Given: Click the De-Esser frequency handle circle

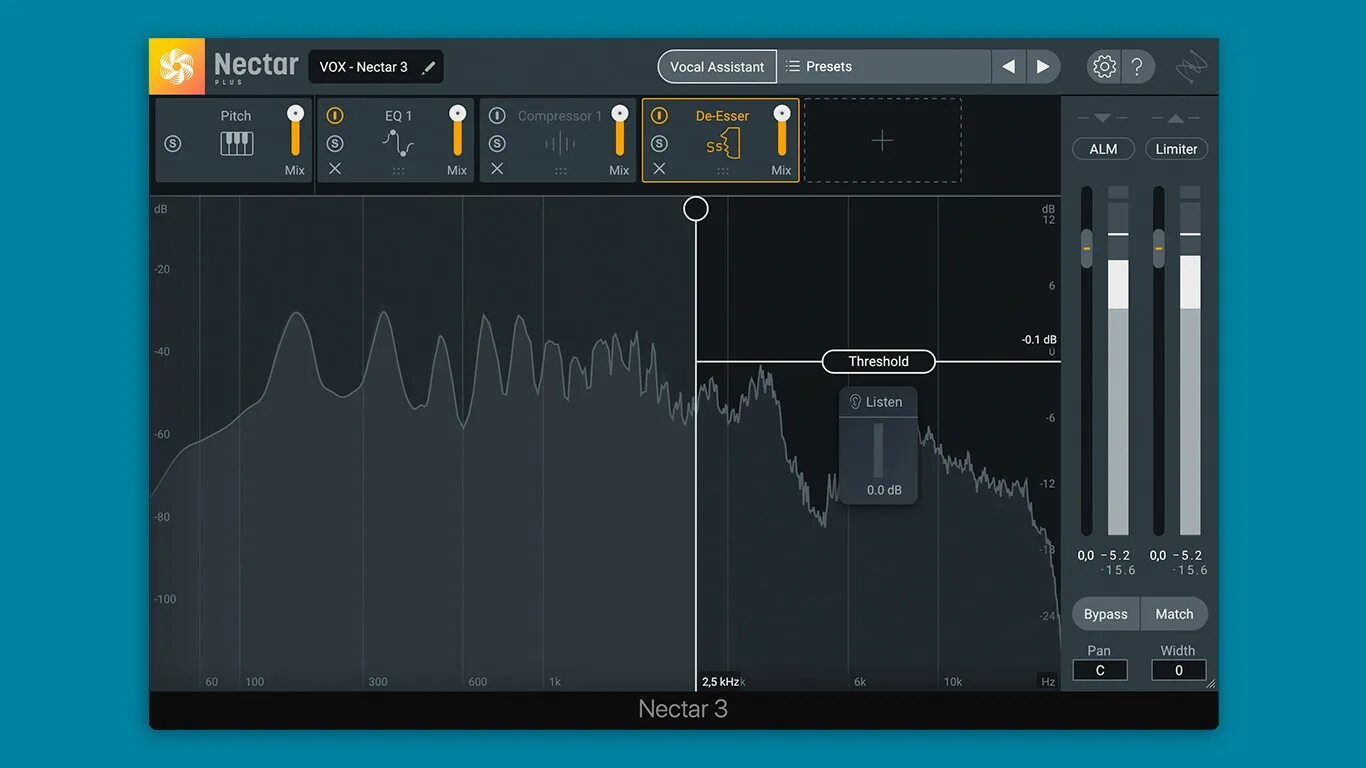Looking at the screenshot, I should tap(696, 208).
